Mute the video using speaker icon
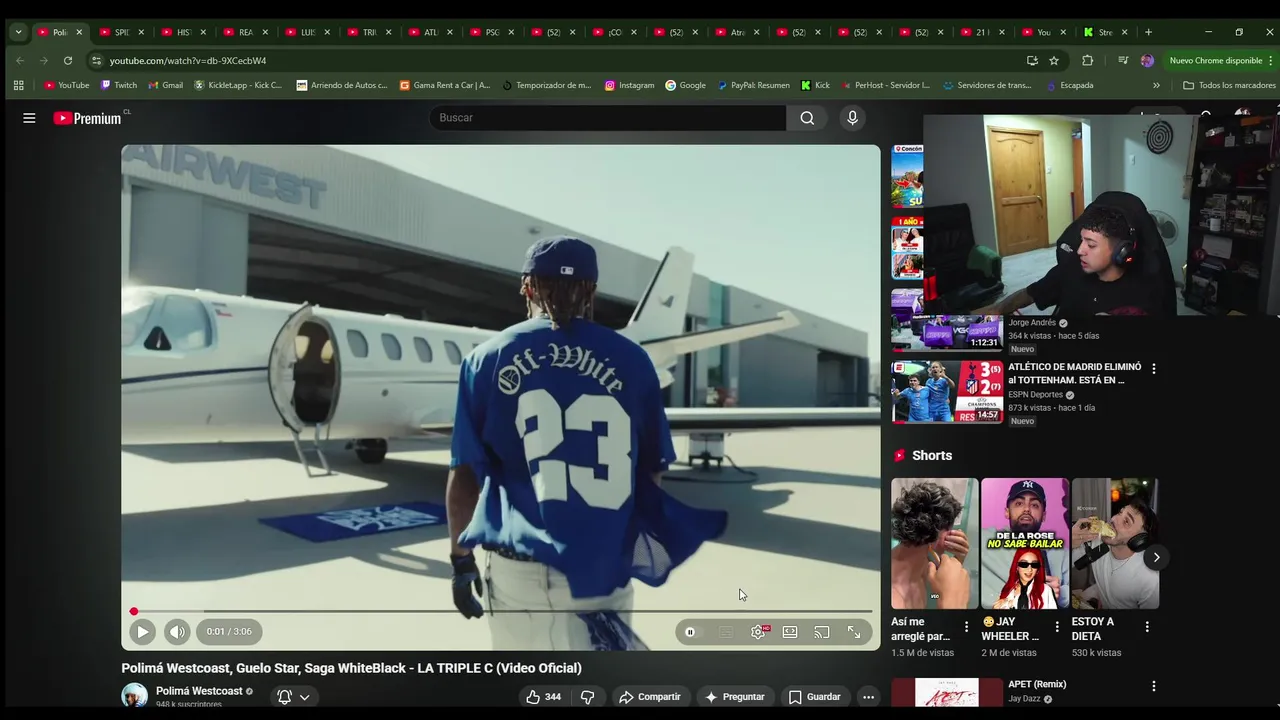Viewport: 1280px width, 720px height. 177,632
